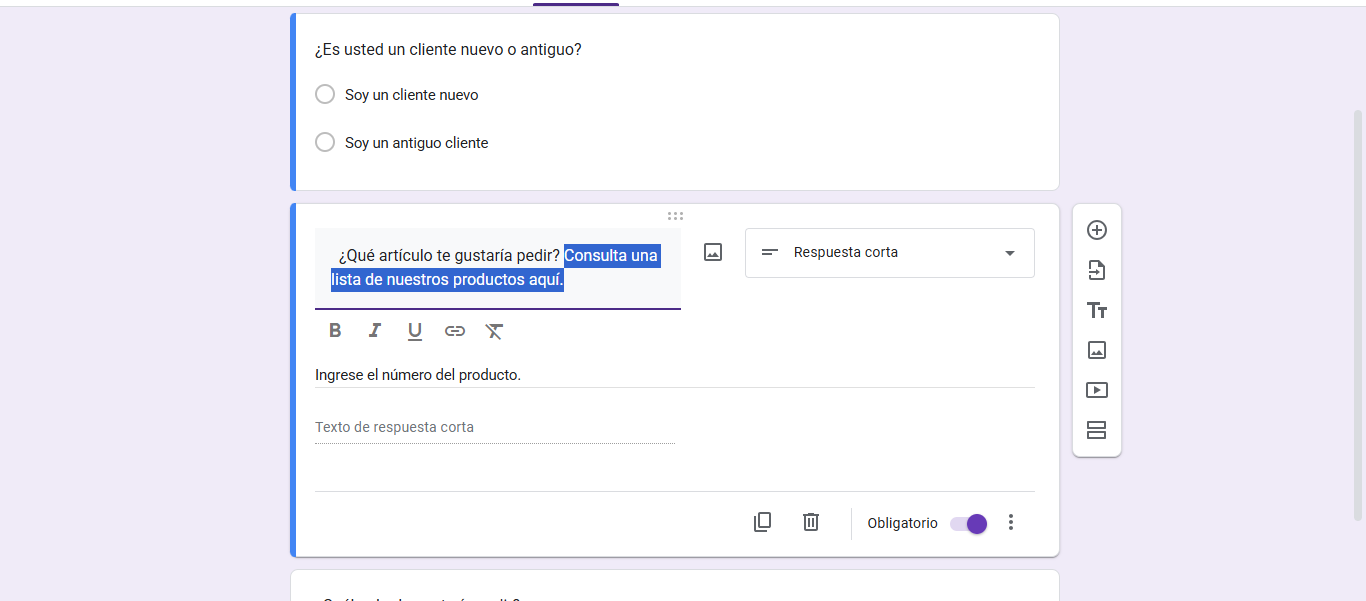This screenshot has width=1366, height=601.
Task: Apply bold formatting to selected text
Action: 335,331
